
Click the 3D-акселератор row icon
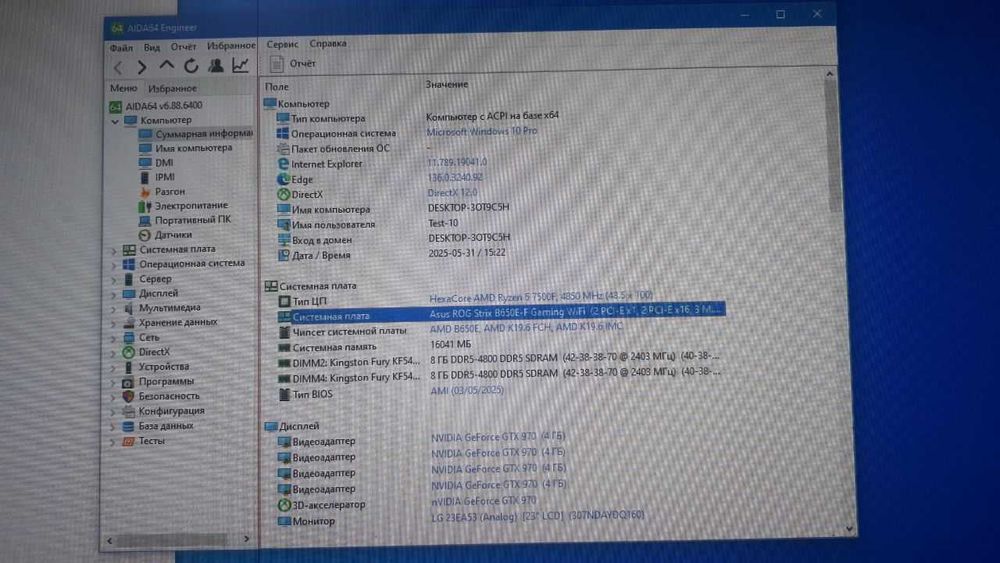pos(284,505)
